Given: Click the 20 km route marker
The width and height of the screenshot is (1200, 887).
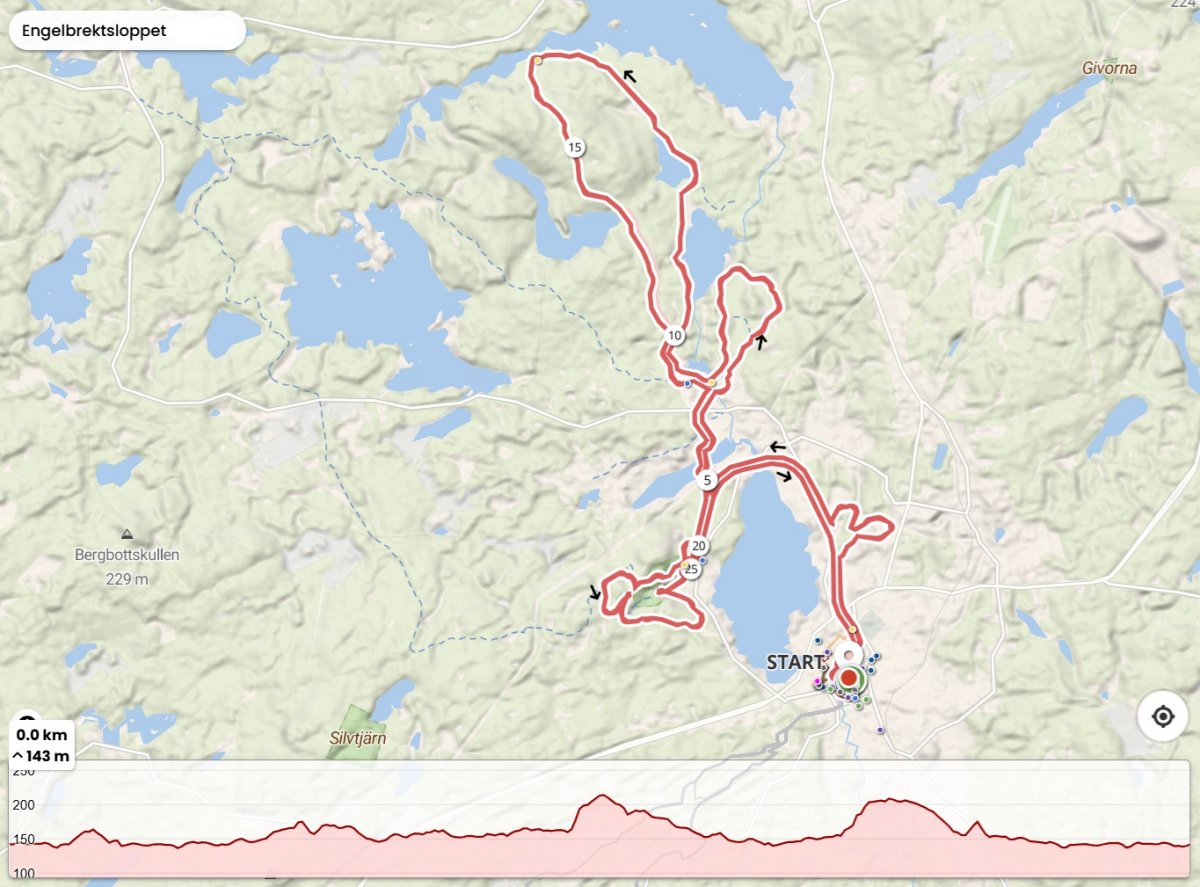Looking at the screenshot, I should pos(699,546).
